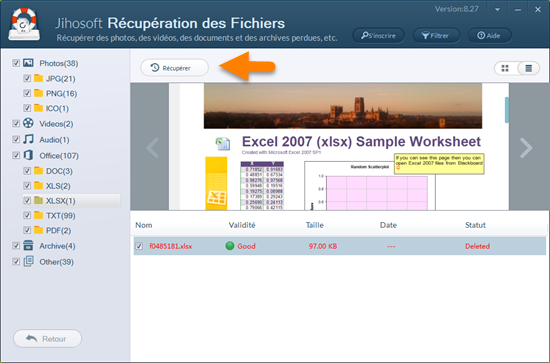The width and height of the screenshot is (550, 363).
Task: Select the Videos(2) category
Action: tap(56, 124)
